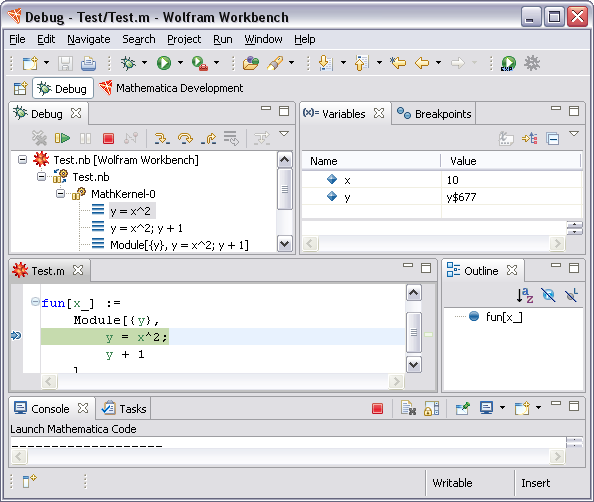This screenshot has width=594, height=502.
Task: Click editor vertical scrollbar up arrow
Action: coord(414,293)
